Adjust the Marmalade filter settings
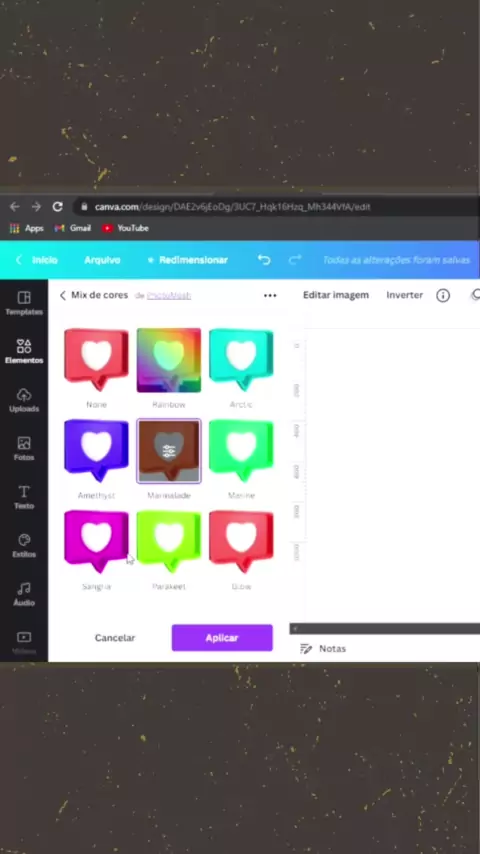This screenshot has height=854, width=480. click(169, 451)
